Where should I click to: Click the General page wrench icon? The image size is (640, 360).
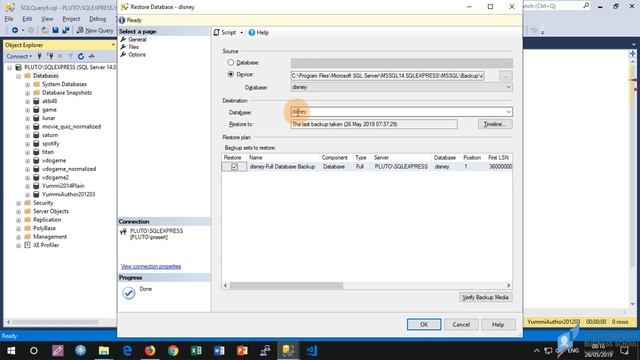pos(123,40)
